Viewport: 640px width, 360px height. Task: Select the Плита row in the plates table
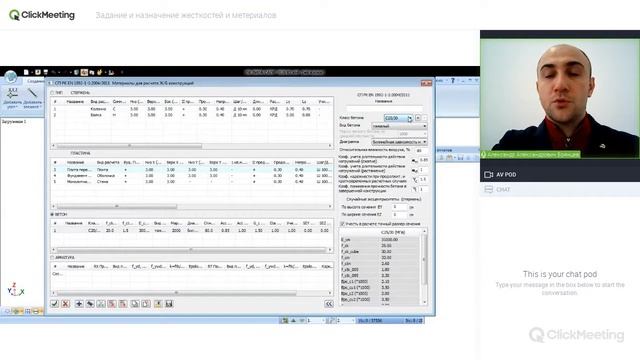click(x=191, y=169)
